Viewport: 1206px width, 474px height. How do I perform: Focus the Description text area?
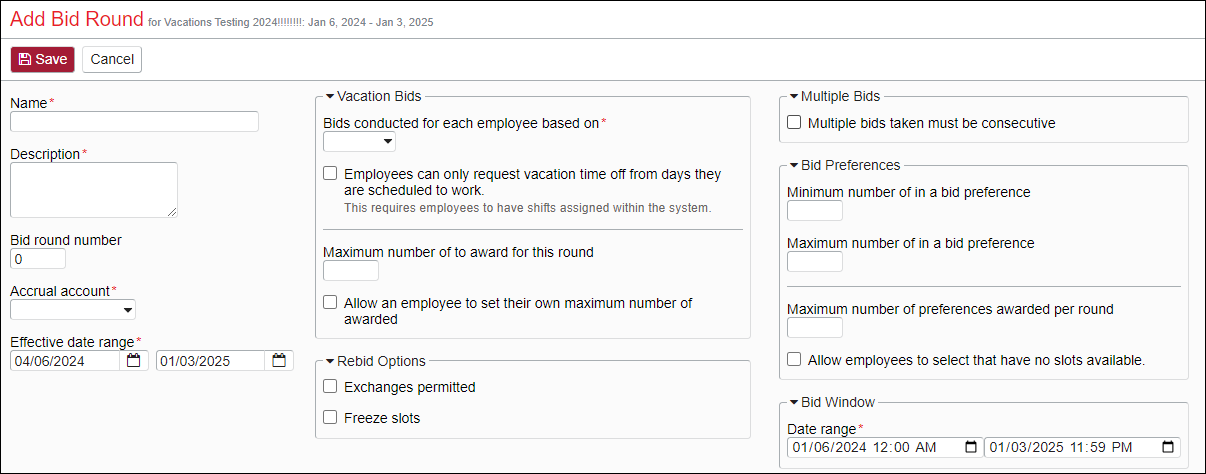(x=94, y=190)
